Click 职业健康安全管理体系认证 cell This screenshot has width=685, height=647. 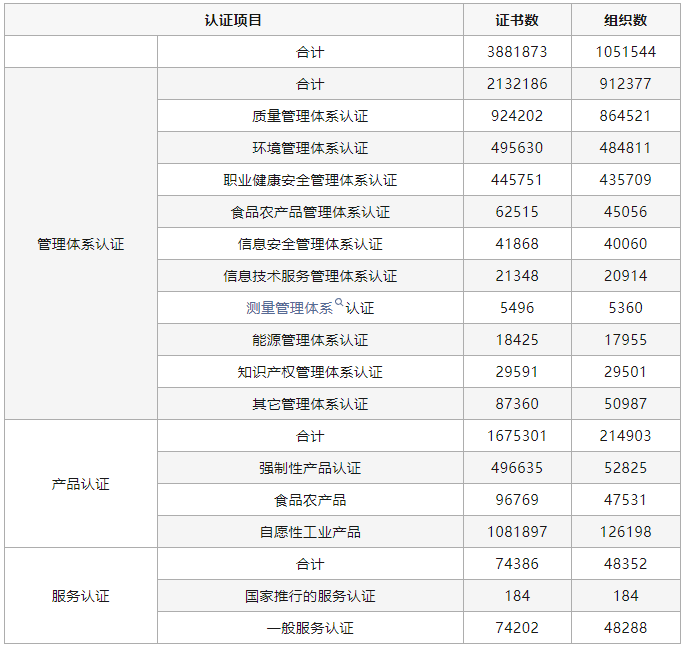pyautogui.click(x=310, y=180)
